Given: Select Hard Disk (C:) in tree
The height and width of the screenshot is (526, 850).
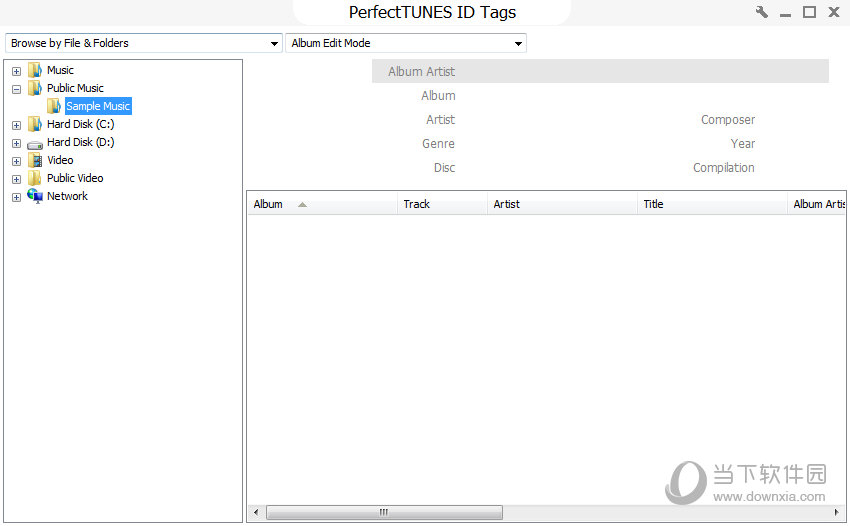Looking at the screenshot, I should click(x=81, y=124).
